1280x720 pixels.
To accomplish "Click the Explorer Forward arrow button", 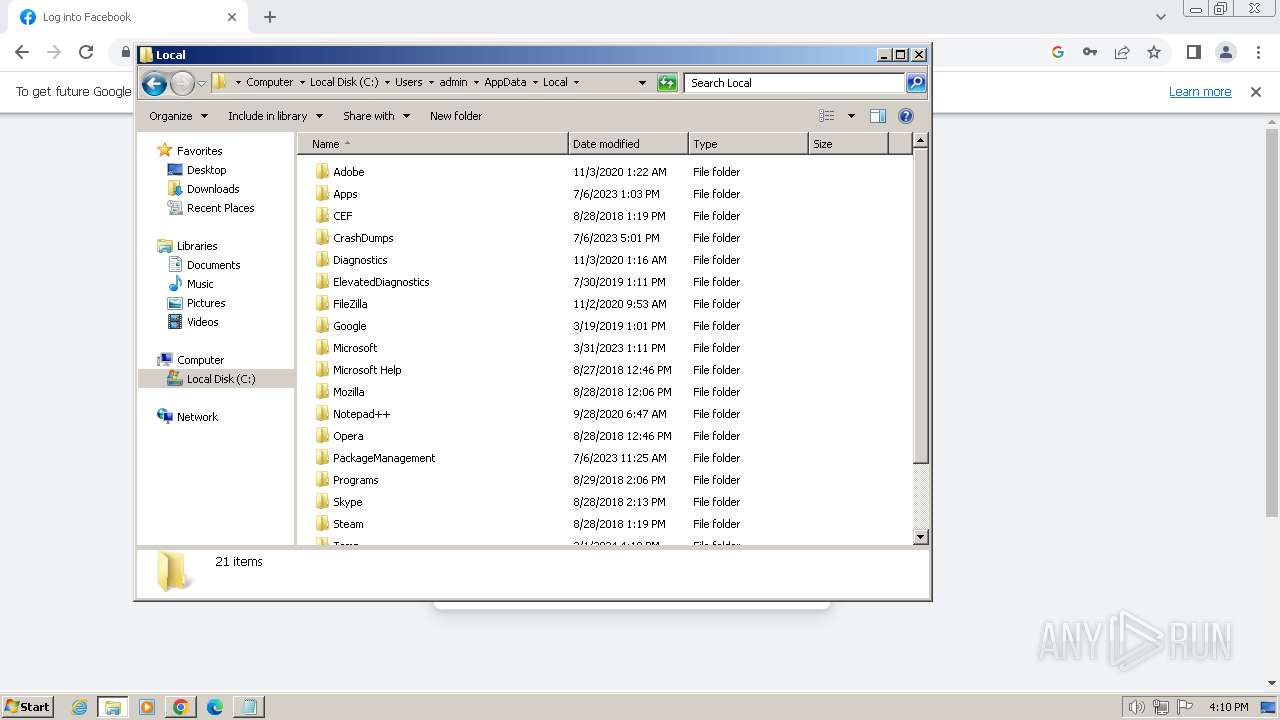I will [182, 83].
